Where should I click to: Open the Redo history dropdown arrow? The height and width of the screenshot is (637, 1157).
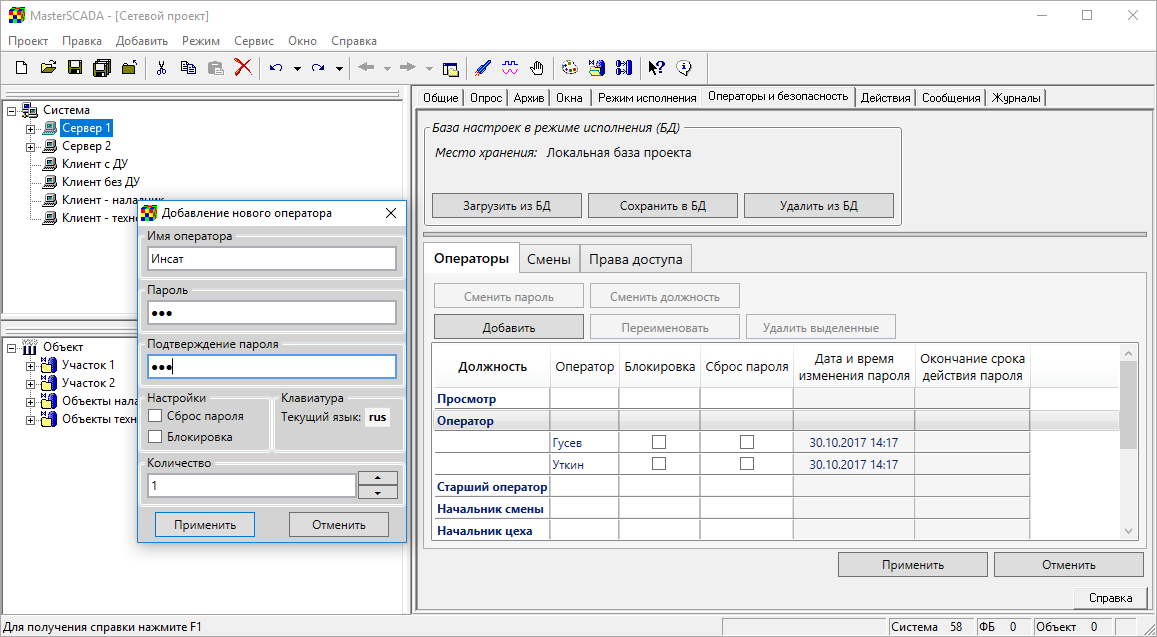point(339,69)
